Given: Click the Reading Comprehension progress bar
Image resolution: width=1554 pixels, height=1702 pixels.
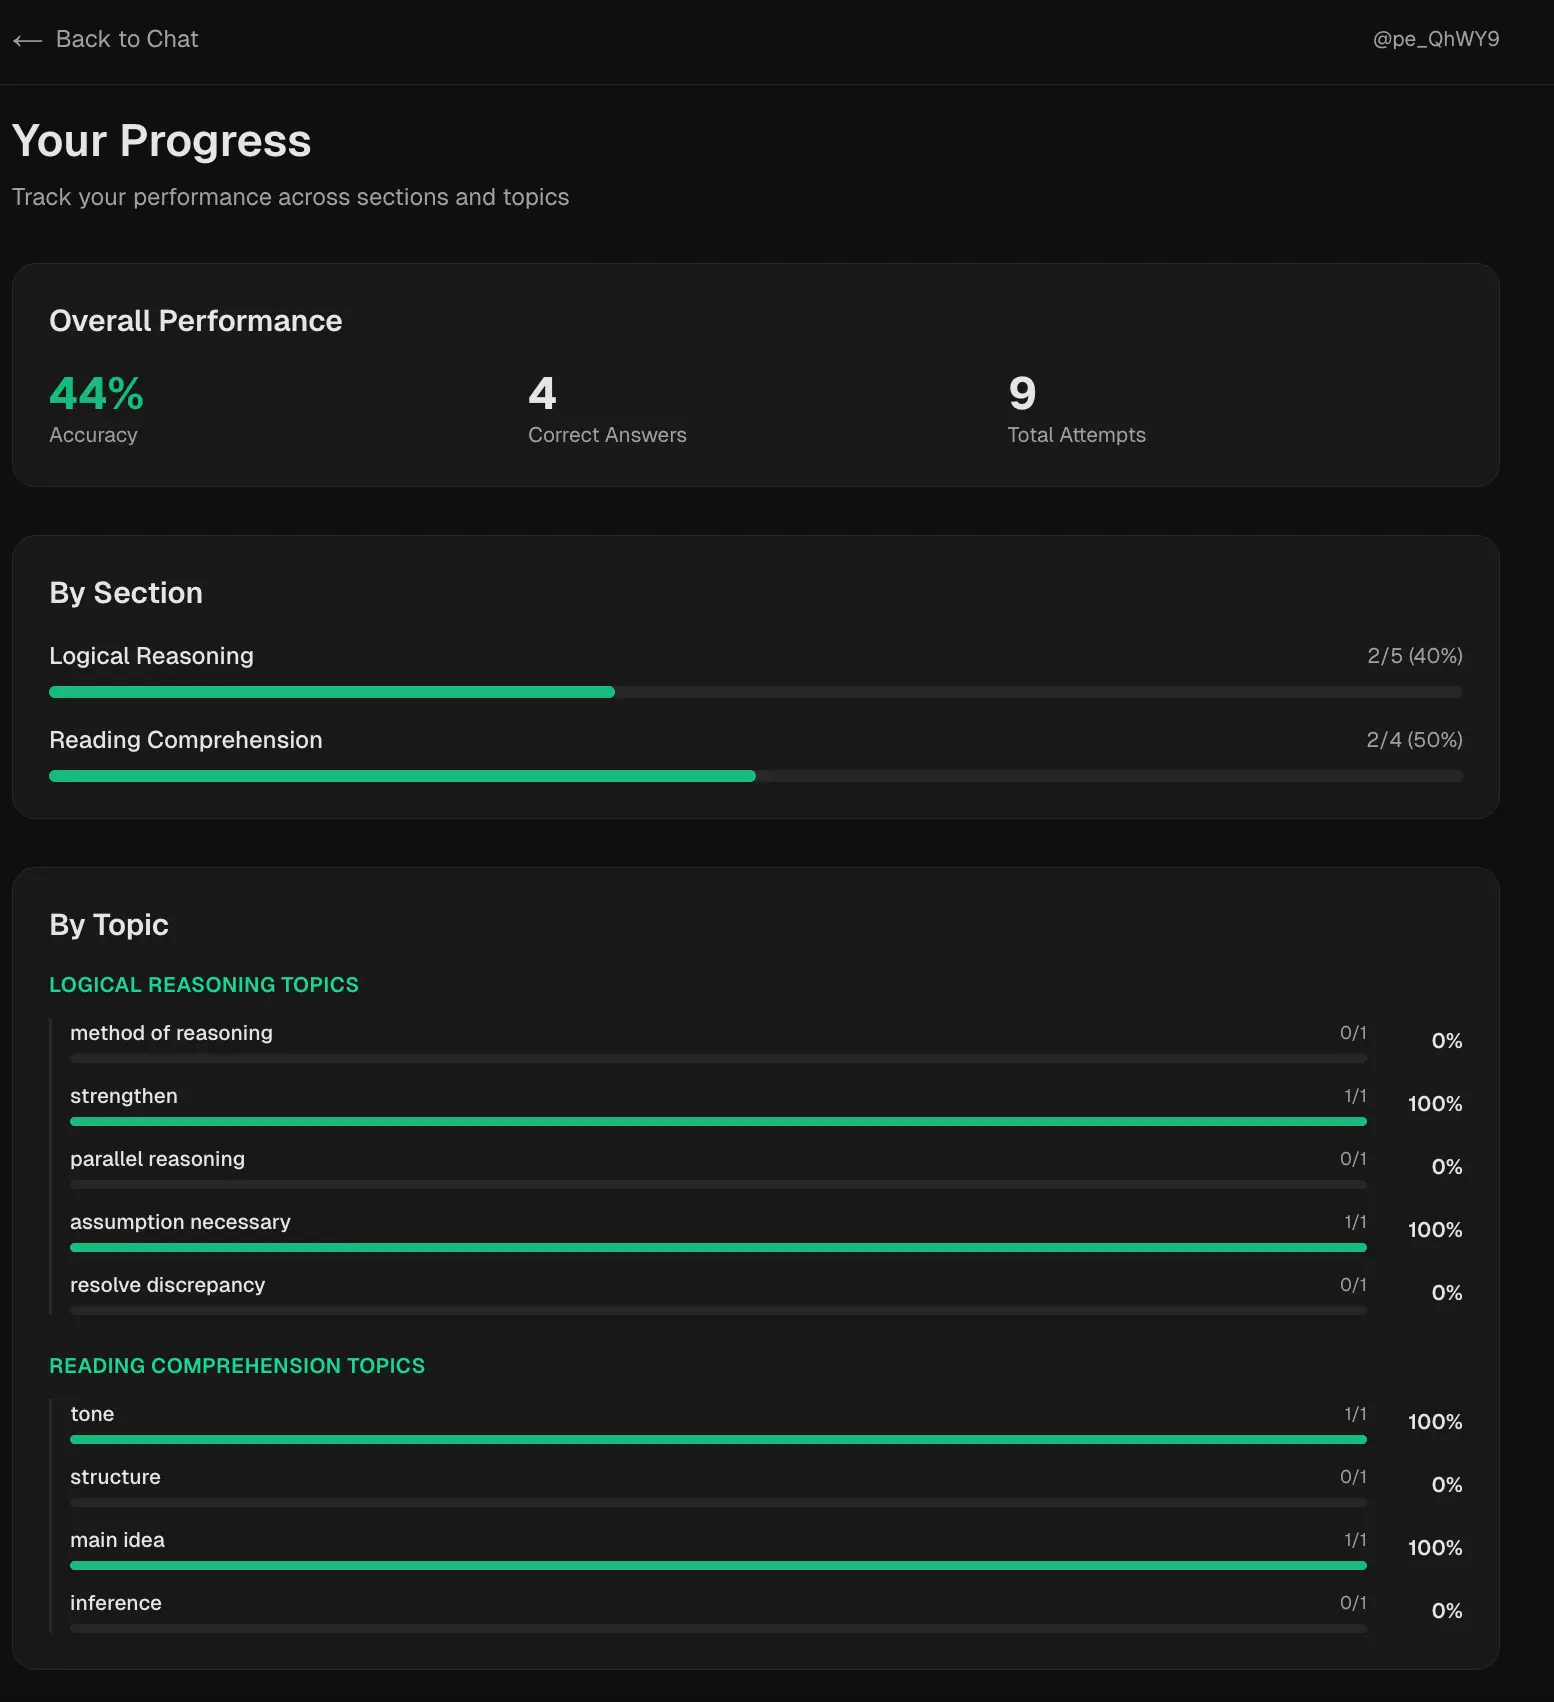Looking at the screenshot, I should (755, 775).
